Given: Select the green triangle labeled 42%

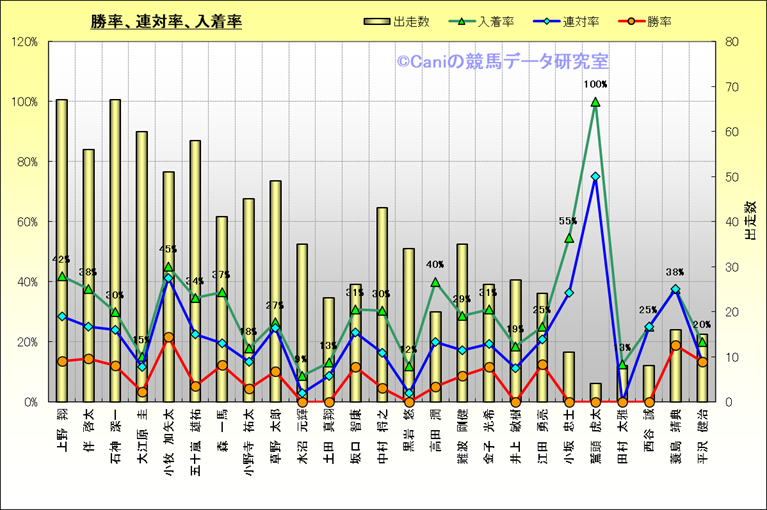Looking at the screenshot, I should pos(62,276).
